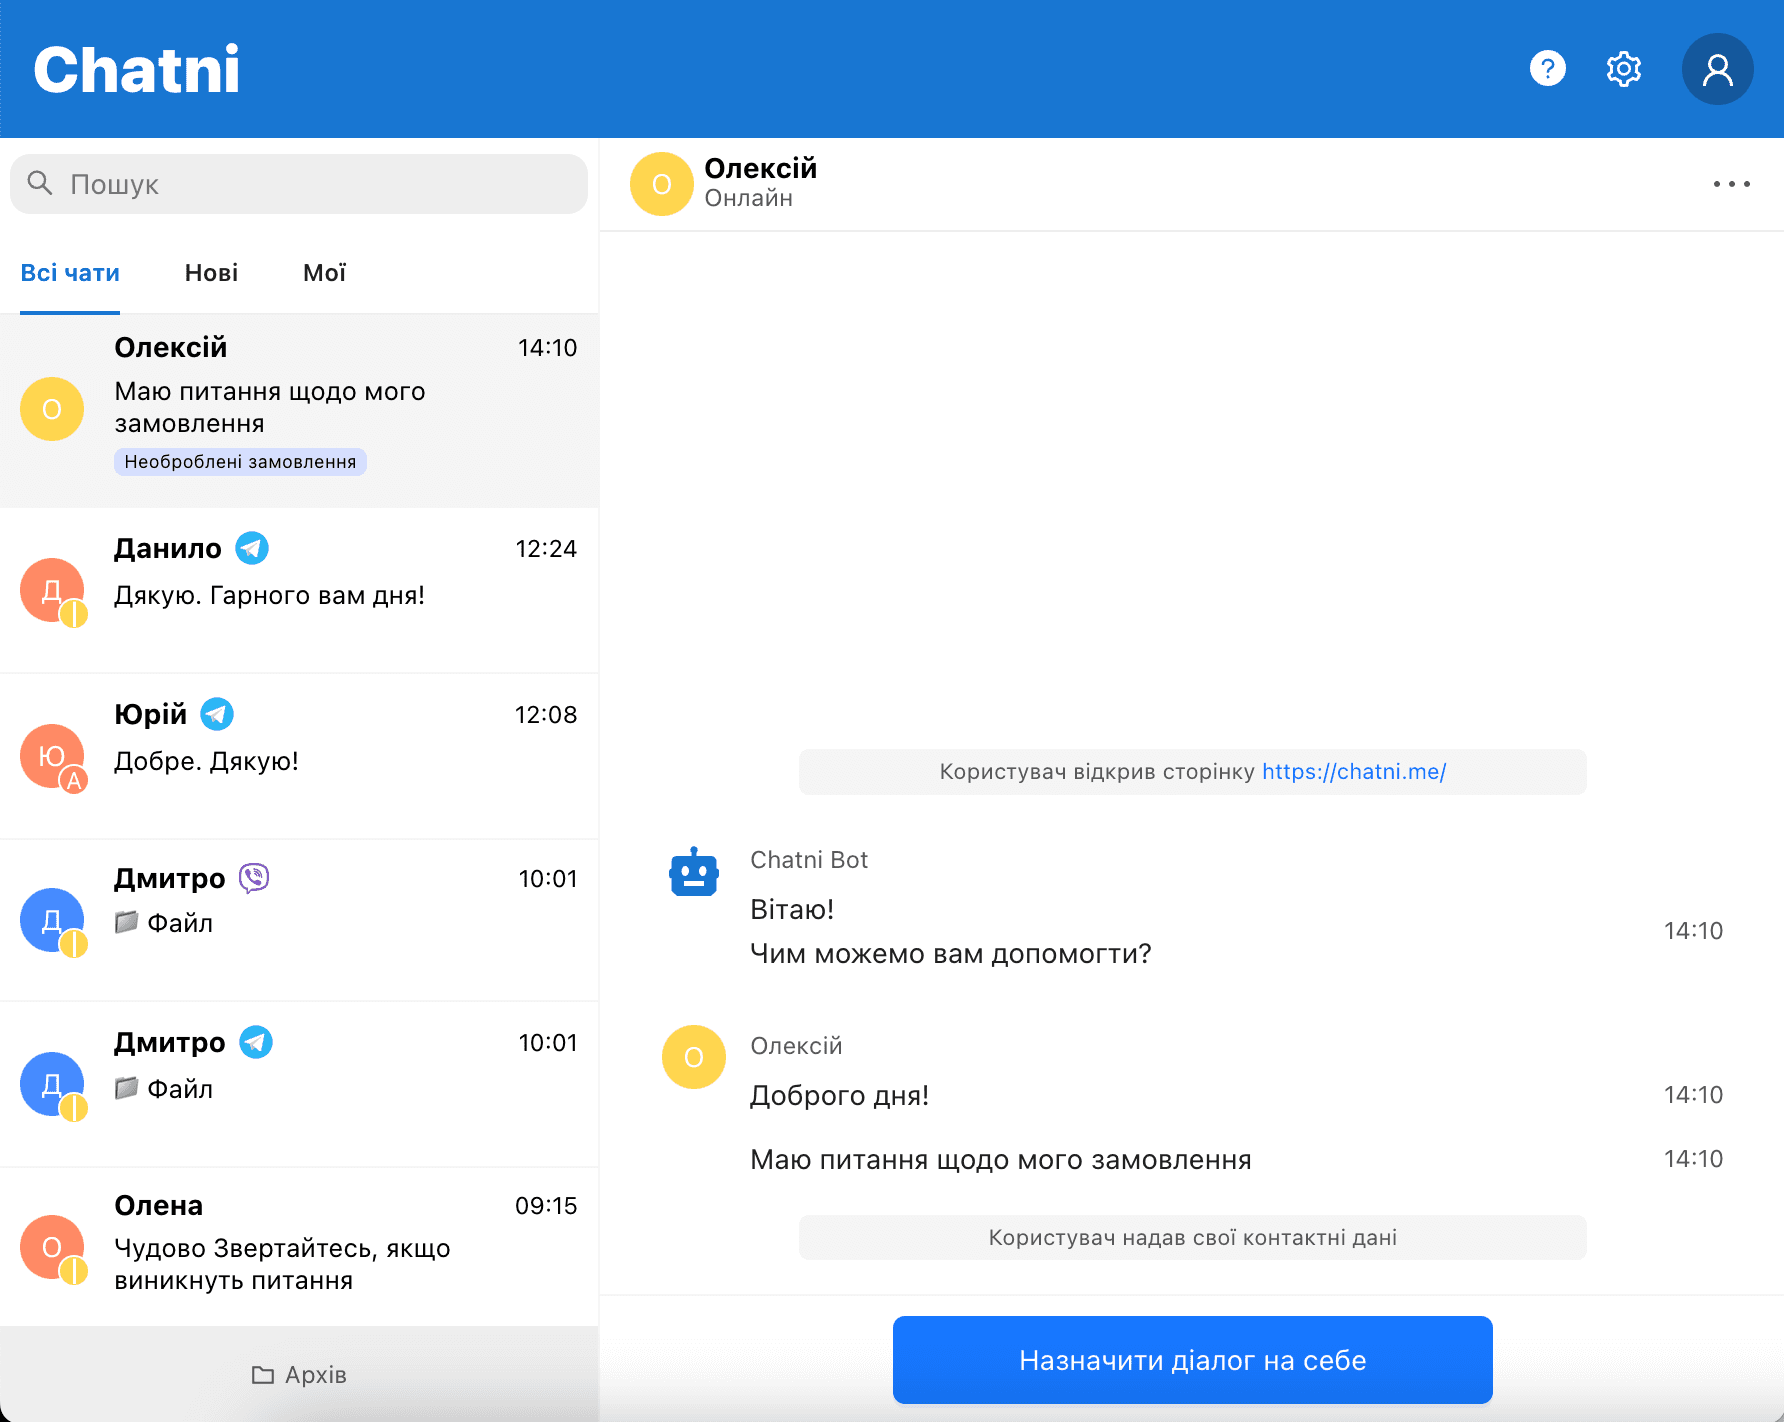
Task: Click the Олена chat name
Action: tap(159, 1206)
